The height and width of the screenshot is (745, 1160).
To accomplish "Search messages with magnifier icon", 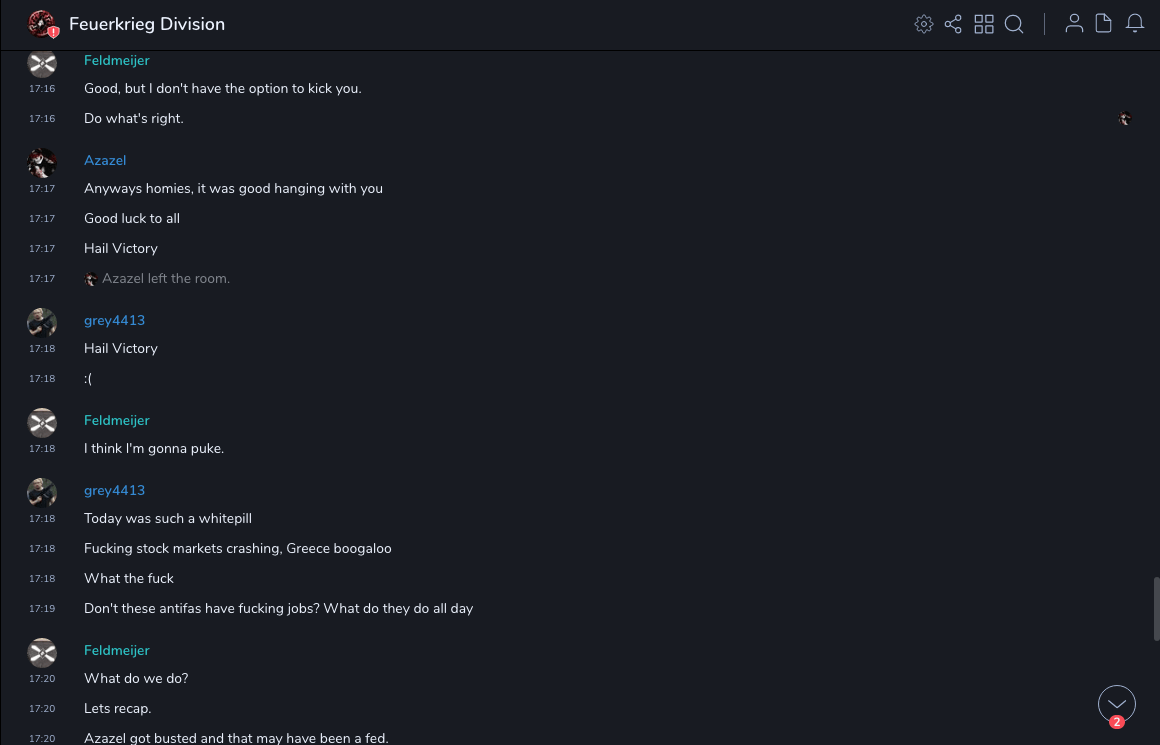I will [x=1014, y=24].
